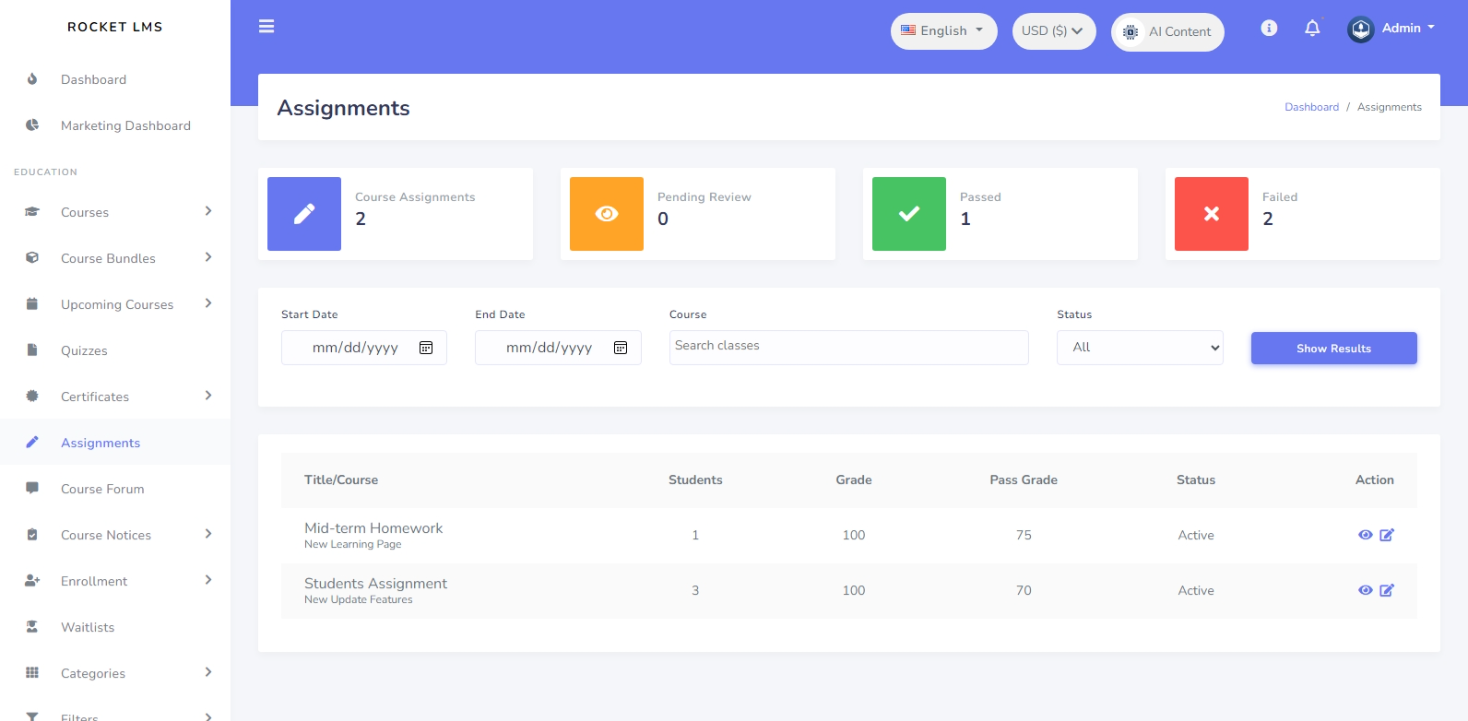Click the Upcoming Courses calendar icon
Screen dimensions: 1468x721
(x=32, y=304)
